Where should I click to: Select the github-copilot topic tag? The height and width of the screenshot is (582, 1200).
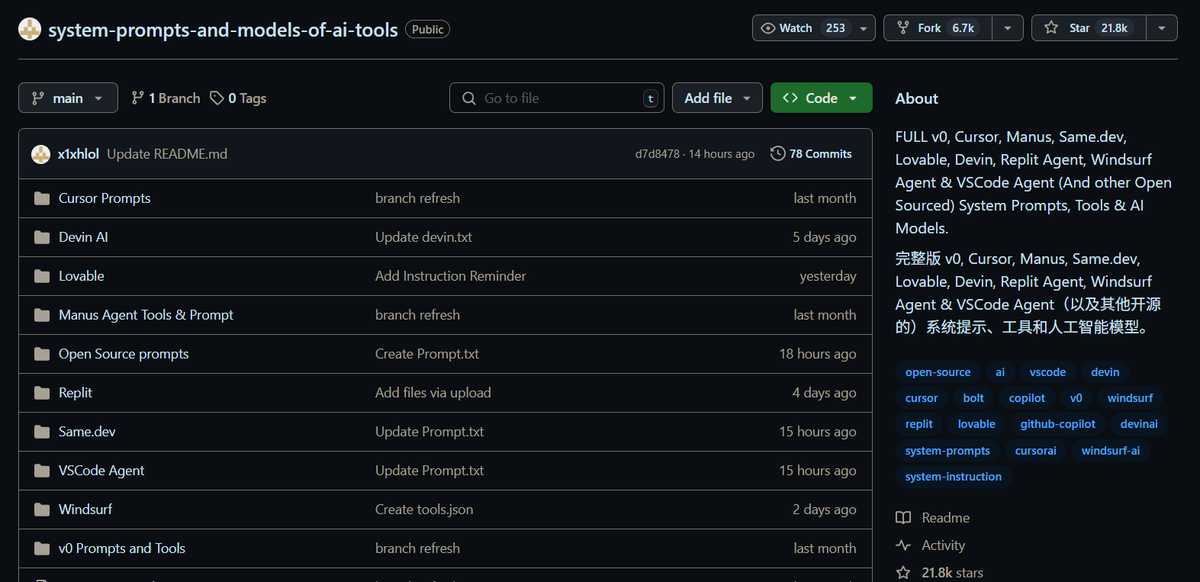point(1058,424)
